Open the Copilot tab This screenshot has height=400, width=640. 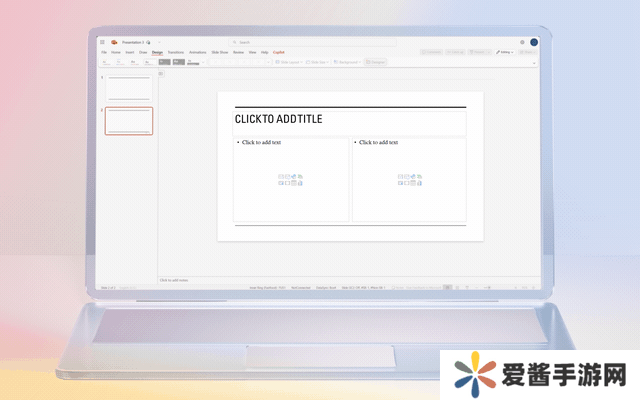pyautogui.click(x=279, y=52)
